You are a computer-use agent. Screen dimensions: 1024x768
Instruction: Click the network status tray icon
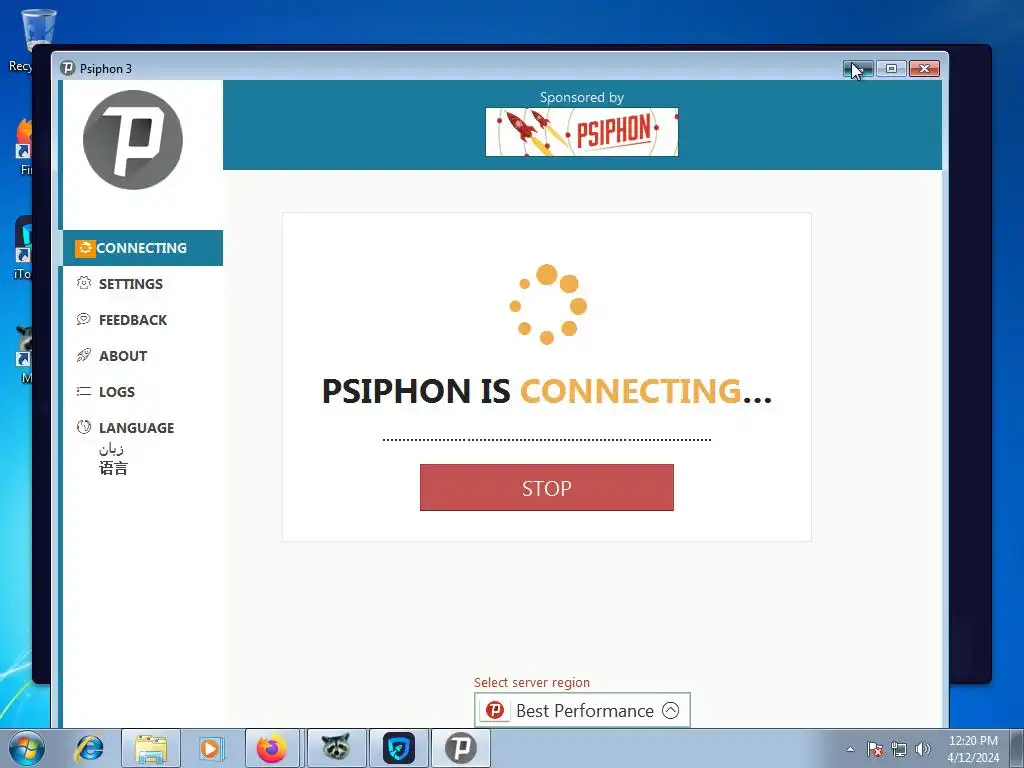click(899, 749)
